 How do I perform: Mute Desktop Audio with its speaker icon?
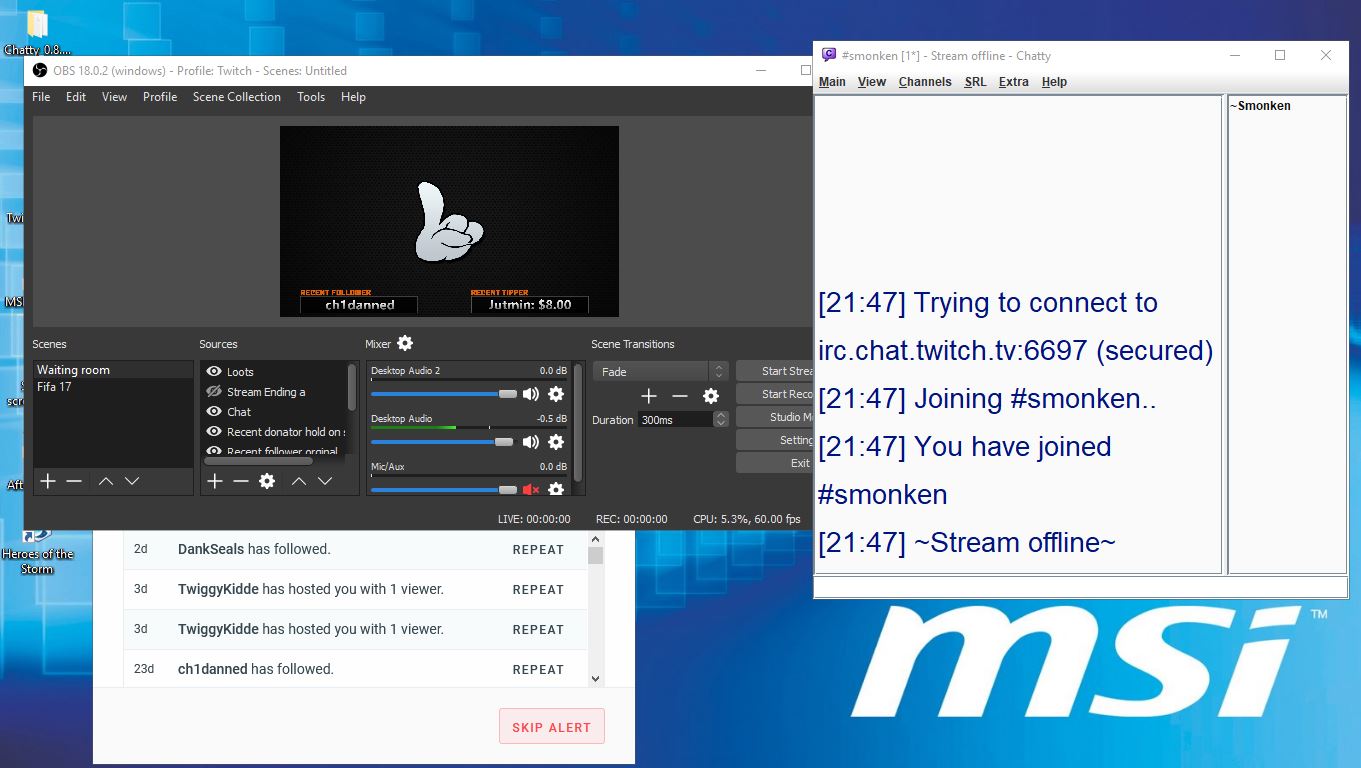click(531, 442)
